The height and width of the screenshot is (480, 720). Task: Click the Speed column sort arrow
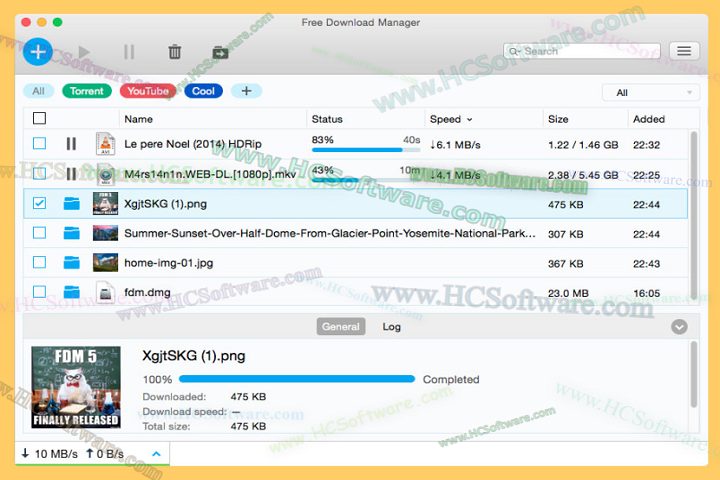click(x=470, y=119)
